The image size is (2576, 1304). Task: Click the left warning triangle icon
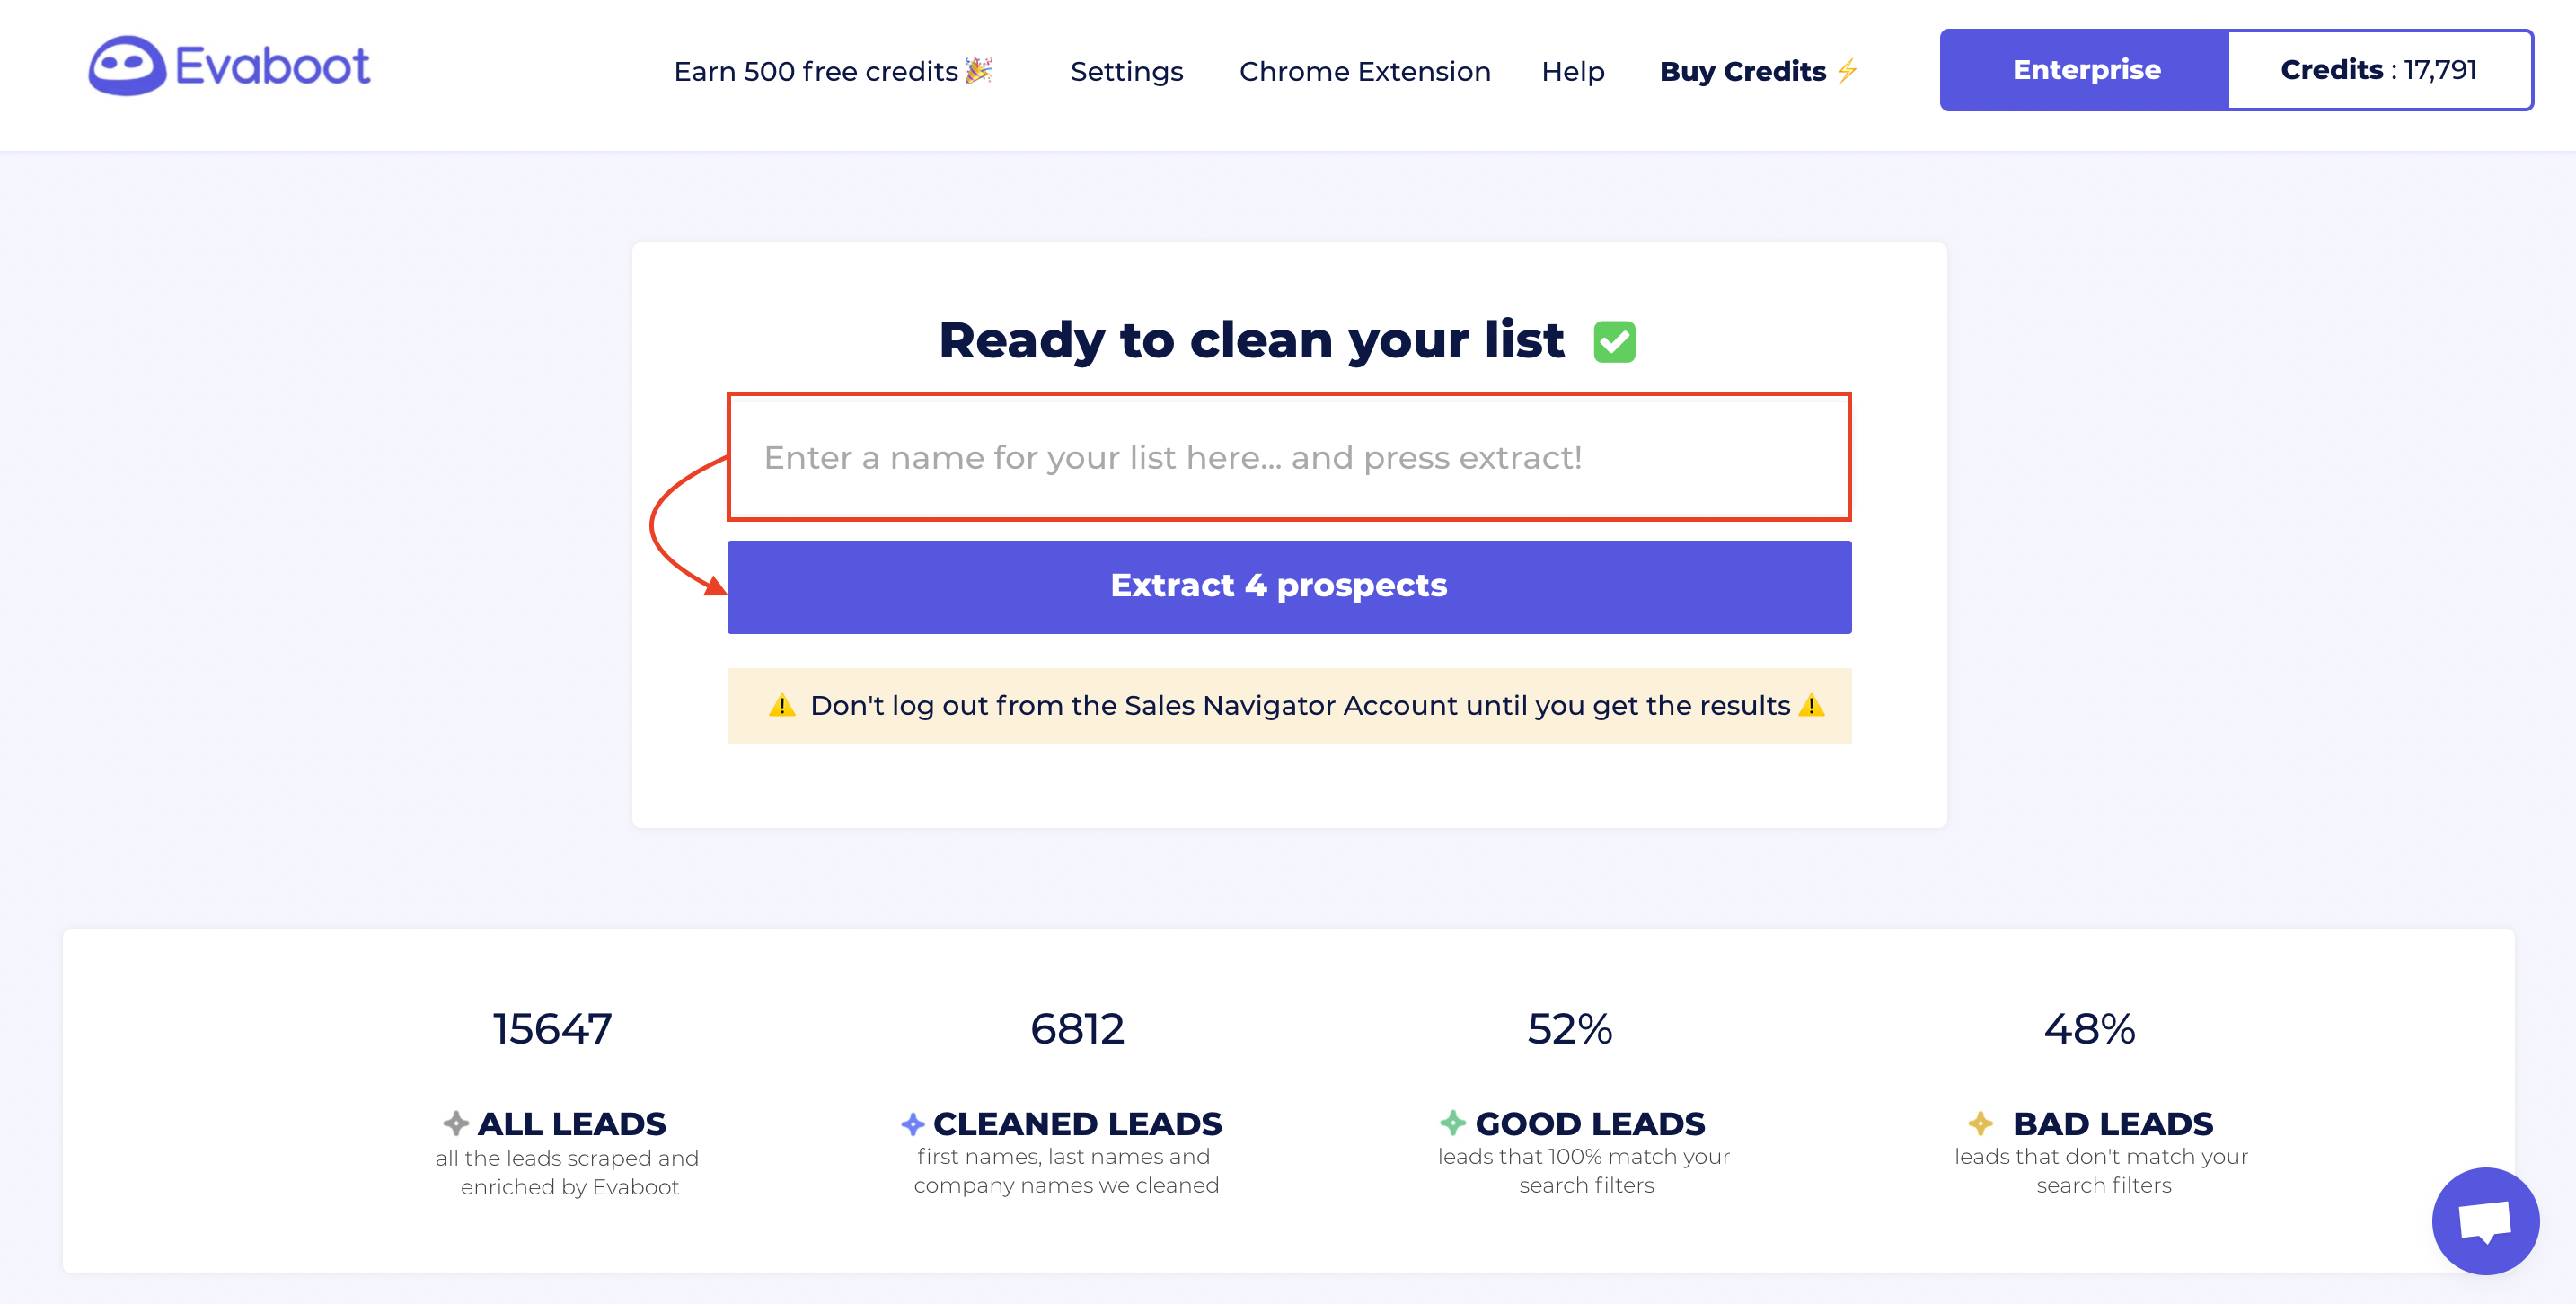click(782, 705)
